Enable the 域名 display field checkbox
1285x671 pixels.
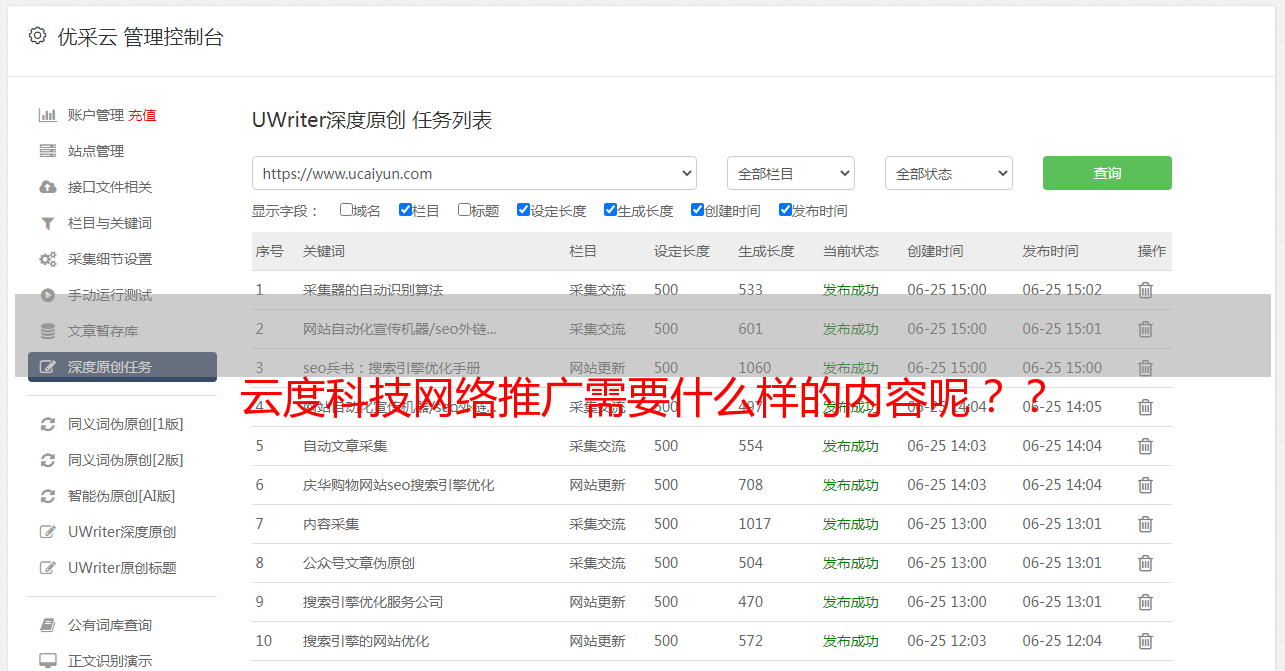[x=346, y=210]
